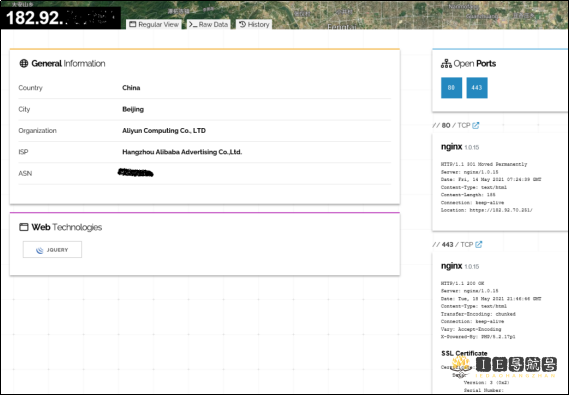Open external link icon next to 80 / TCP
Viewport: 570px width, 396px height.
(x=475, y=125)
